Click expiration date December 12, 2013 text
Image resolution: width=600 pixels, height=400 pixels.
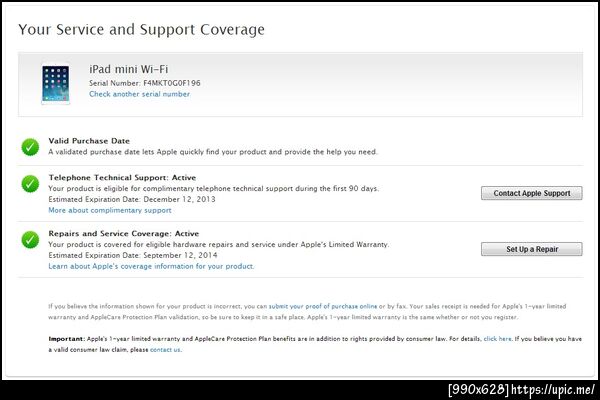(x=179, y=199)
